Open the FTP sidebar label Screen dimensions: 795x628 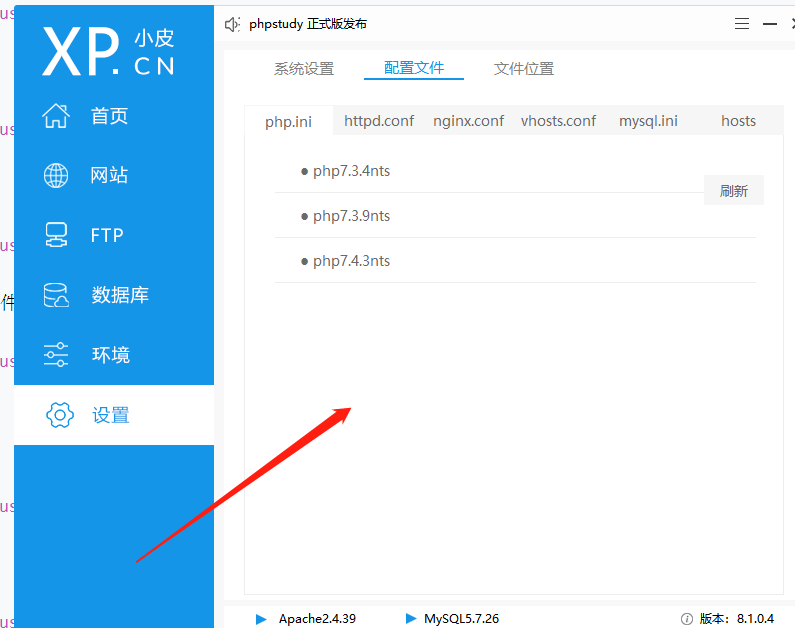pyautogui.click(x=107, y=235)
